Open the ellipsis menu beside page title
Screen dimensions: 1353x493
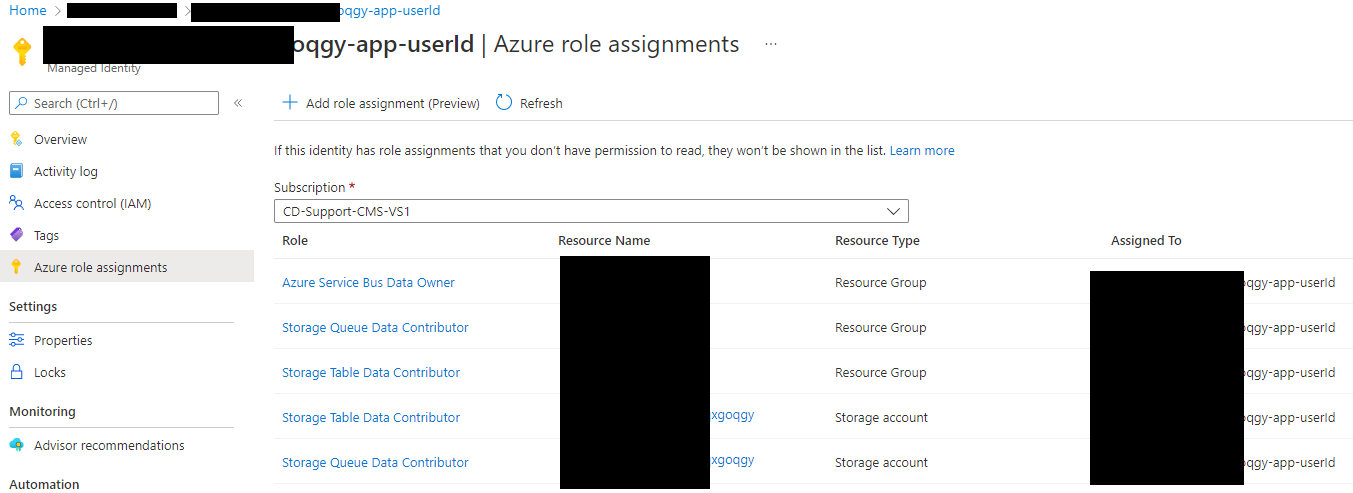[770, 45]
